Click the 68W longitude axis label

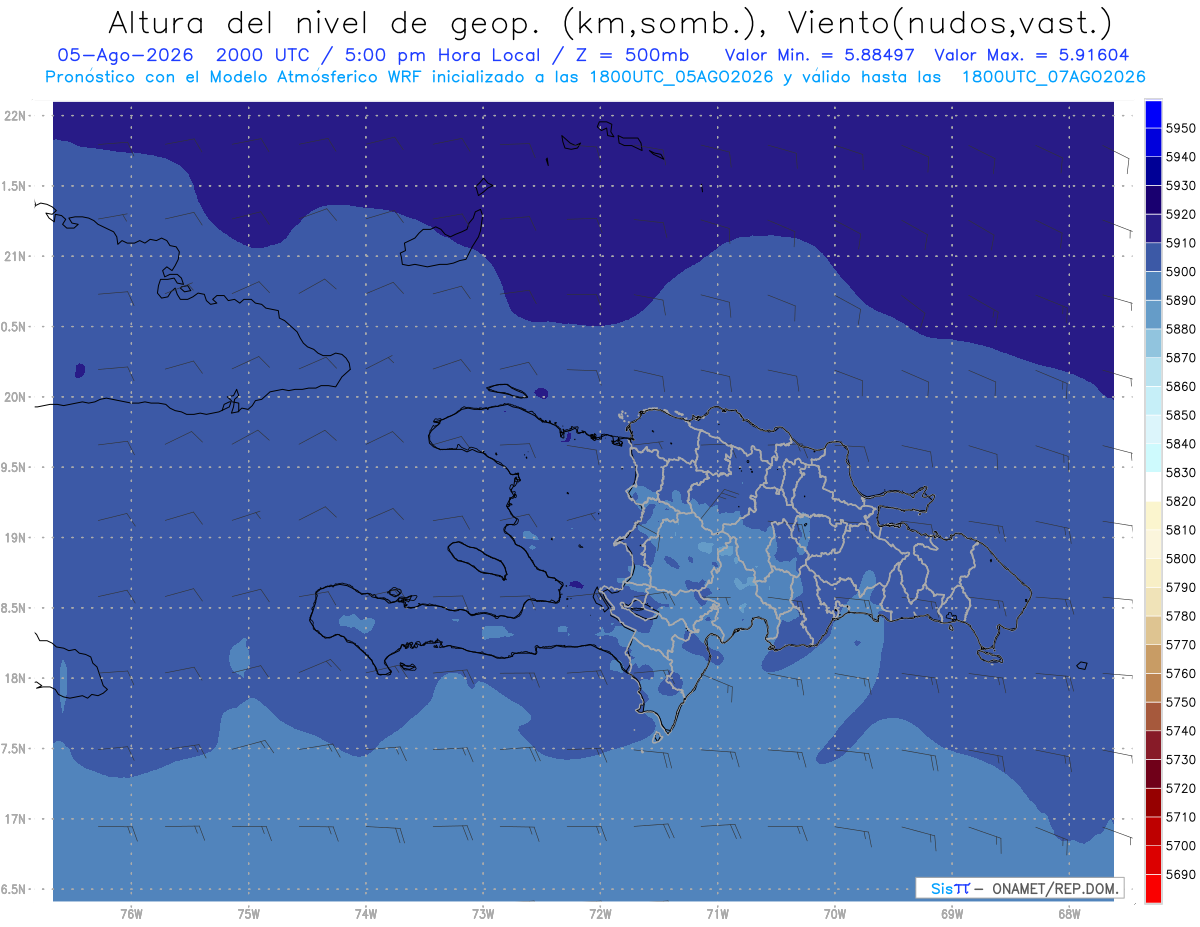pyautogui.click(x=1069, y=914)
